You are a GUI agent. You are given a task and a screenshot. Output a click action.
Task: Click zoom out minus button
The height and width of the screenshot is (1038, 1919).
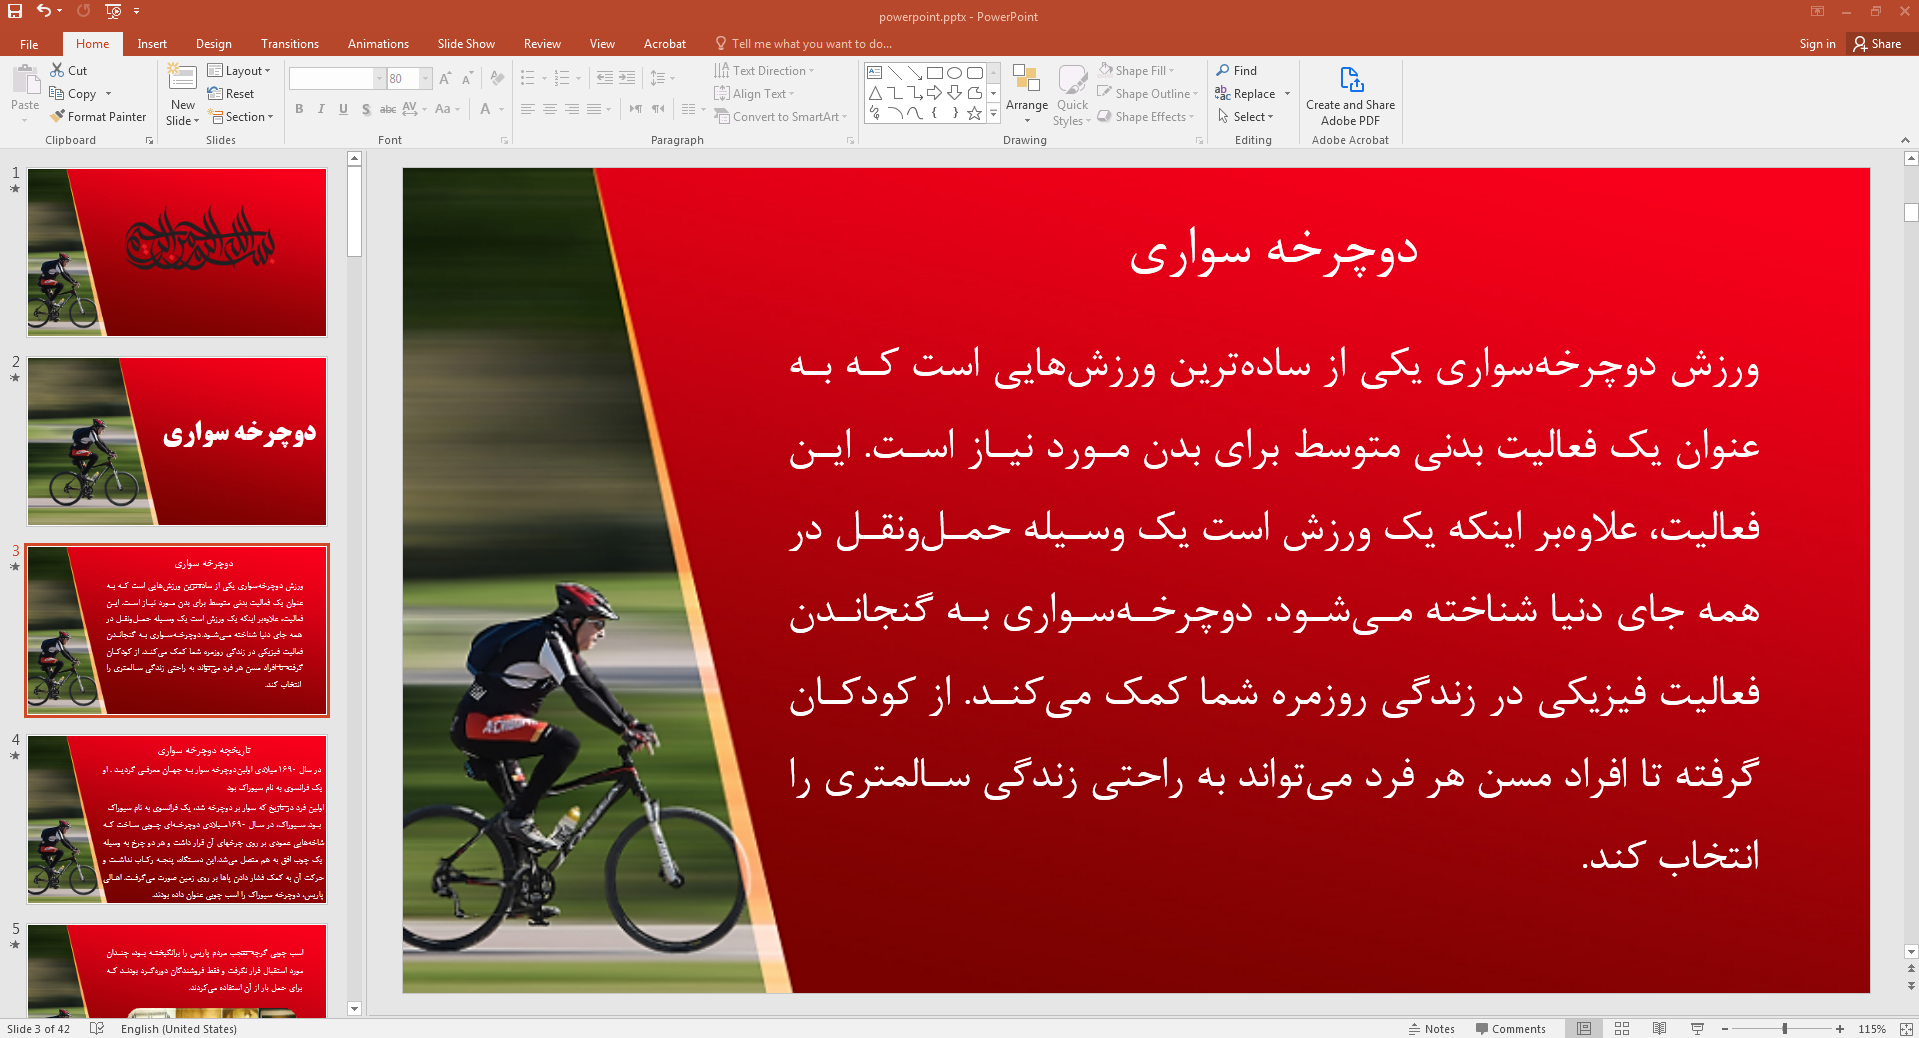(x=1725, y=1029)
